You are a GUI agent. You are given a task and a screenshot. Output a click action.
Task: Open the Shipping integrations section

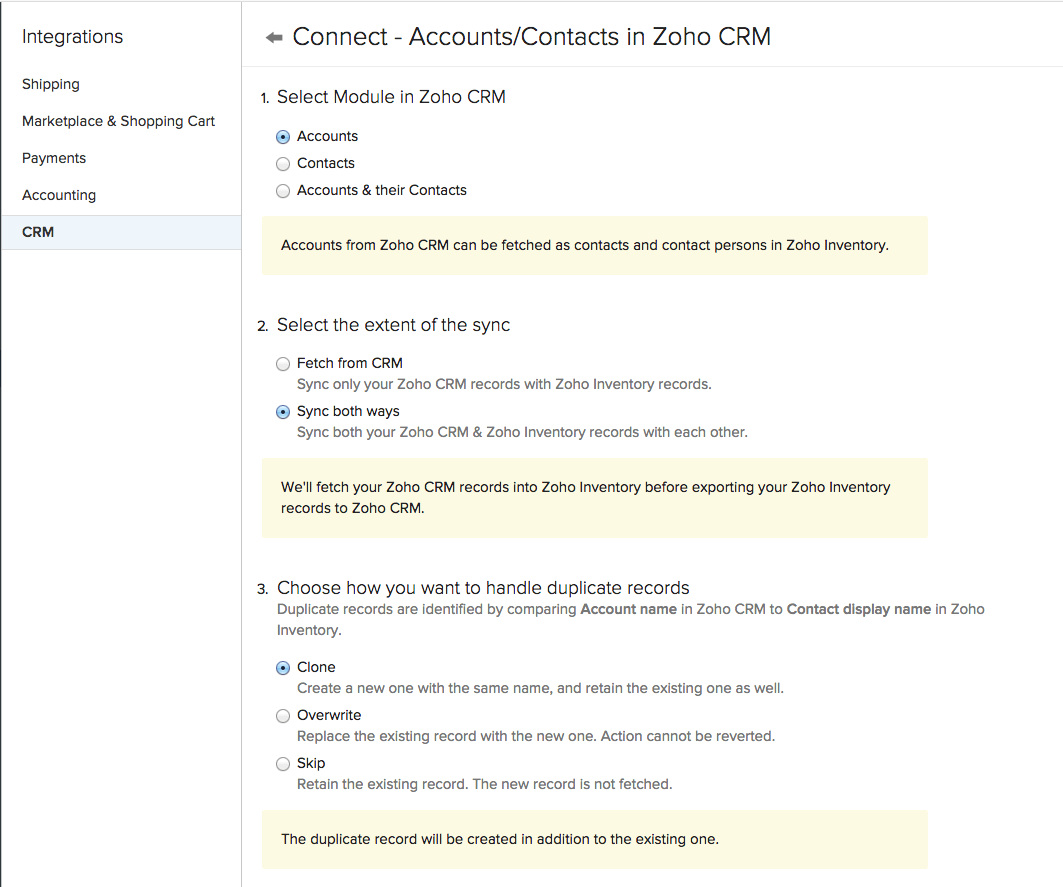pos(50,84)
